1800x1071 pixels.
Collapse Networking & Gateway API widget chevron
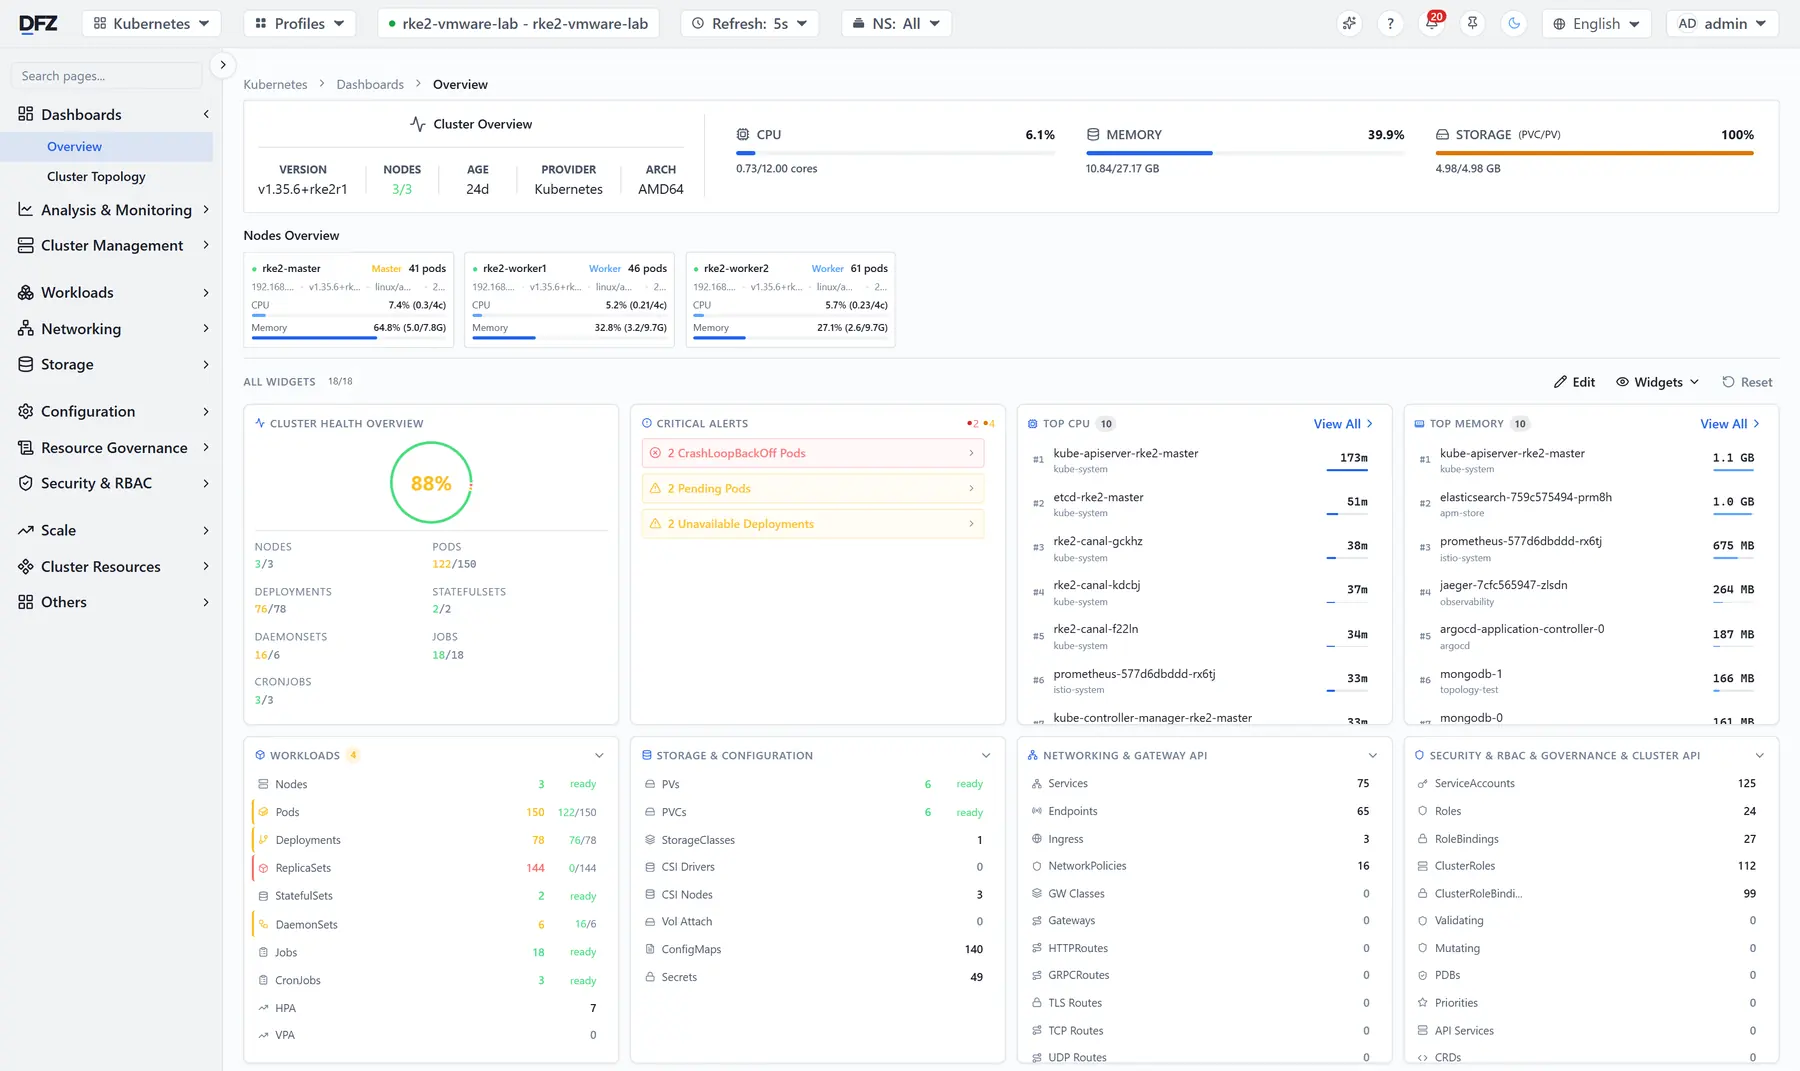[1373, 756]
